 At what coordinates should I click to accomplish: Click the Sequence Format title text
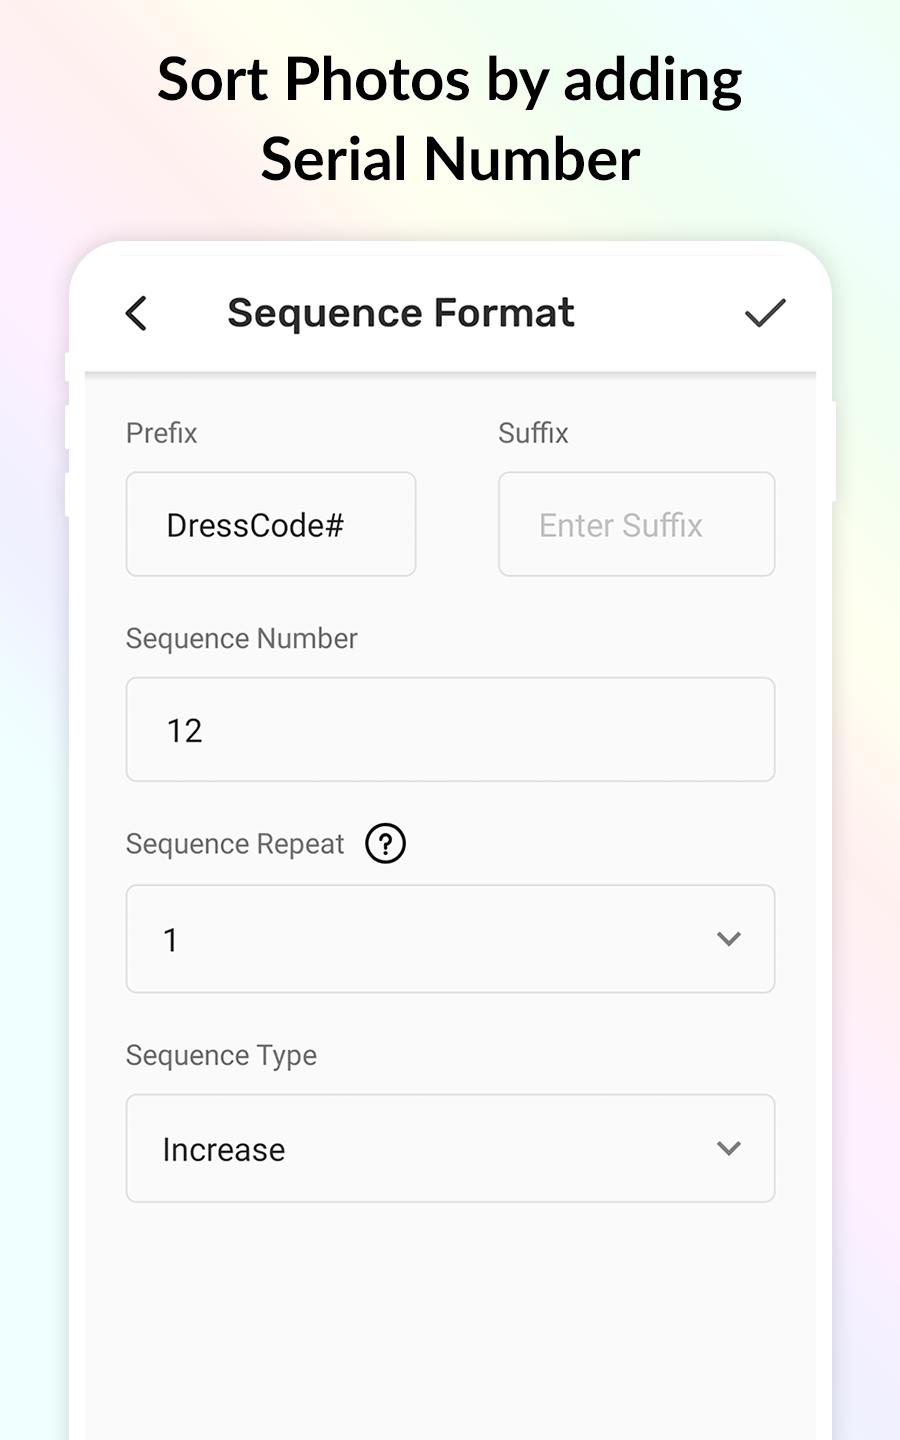point(401,313)
